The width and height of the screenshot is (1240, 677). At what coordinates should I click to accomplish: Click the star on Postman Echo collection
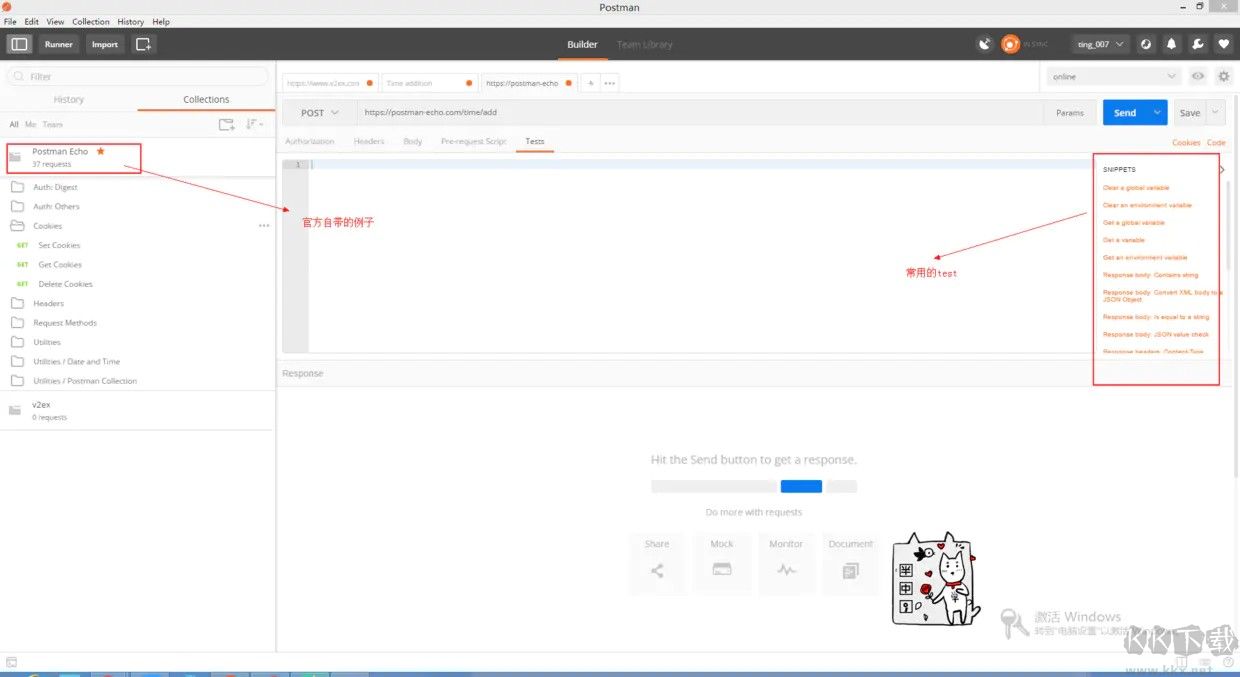pyautogui.click(x=100, y=151)
